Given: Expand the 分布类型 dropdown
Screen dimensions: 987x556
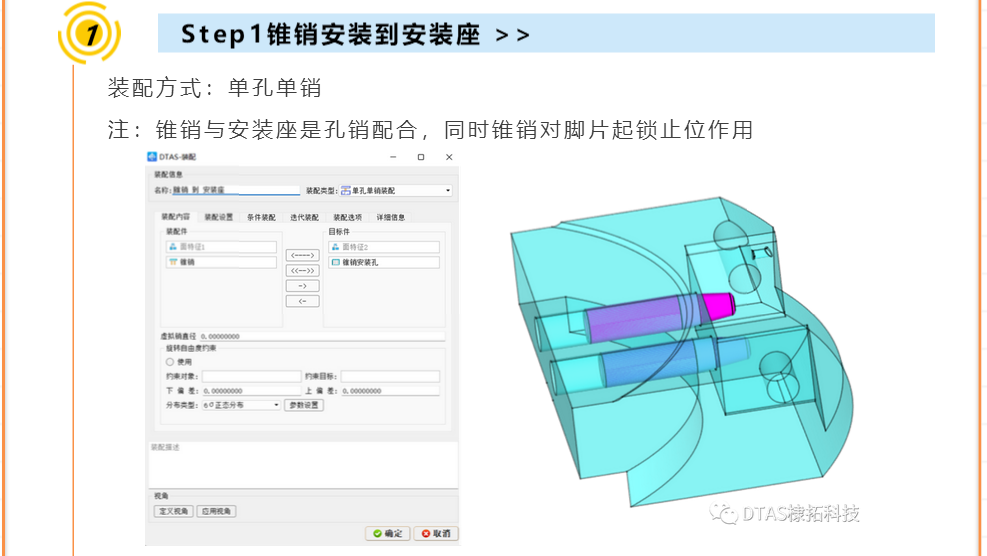Looking at the screenshot, I should pyautogui.click(x=277, y=405).
